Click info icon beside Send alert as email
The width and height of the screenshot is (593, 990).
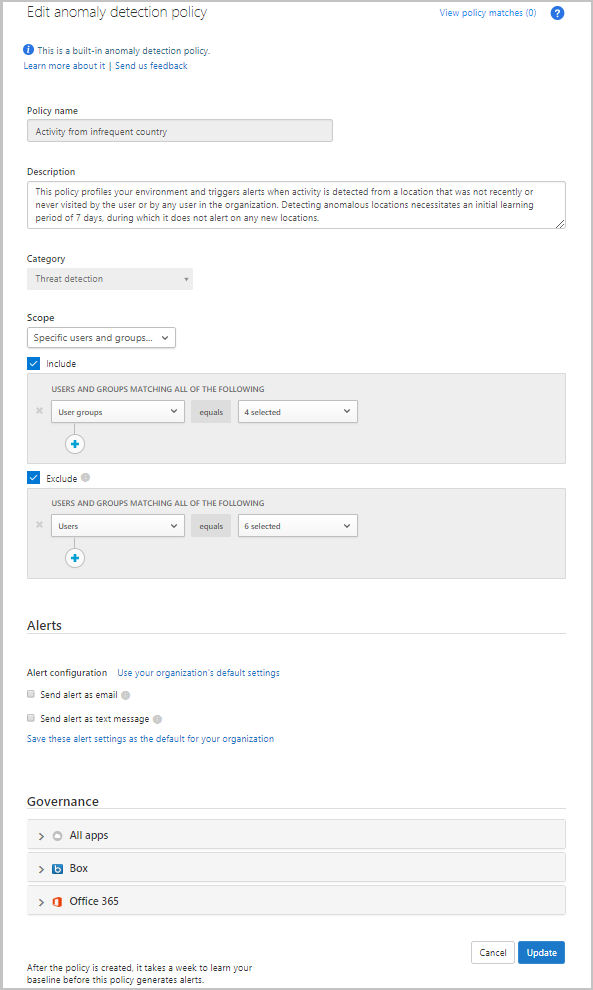[x=126, y=695]
